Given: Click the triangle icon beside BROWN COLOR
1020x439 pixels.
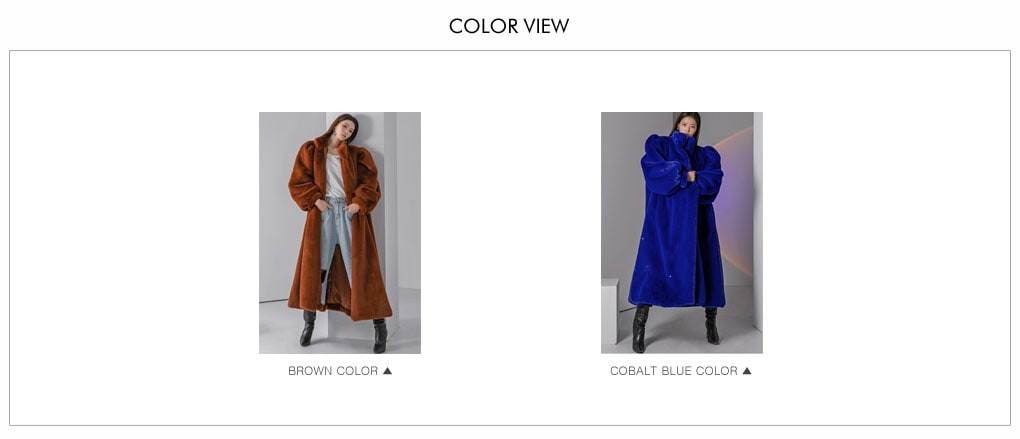Looking at the screenshot, I should click(387, 371).
